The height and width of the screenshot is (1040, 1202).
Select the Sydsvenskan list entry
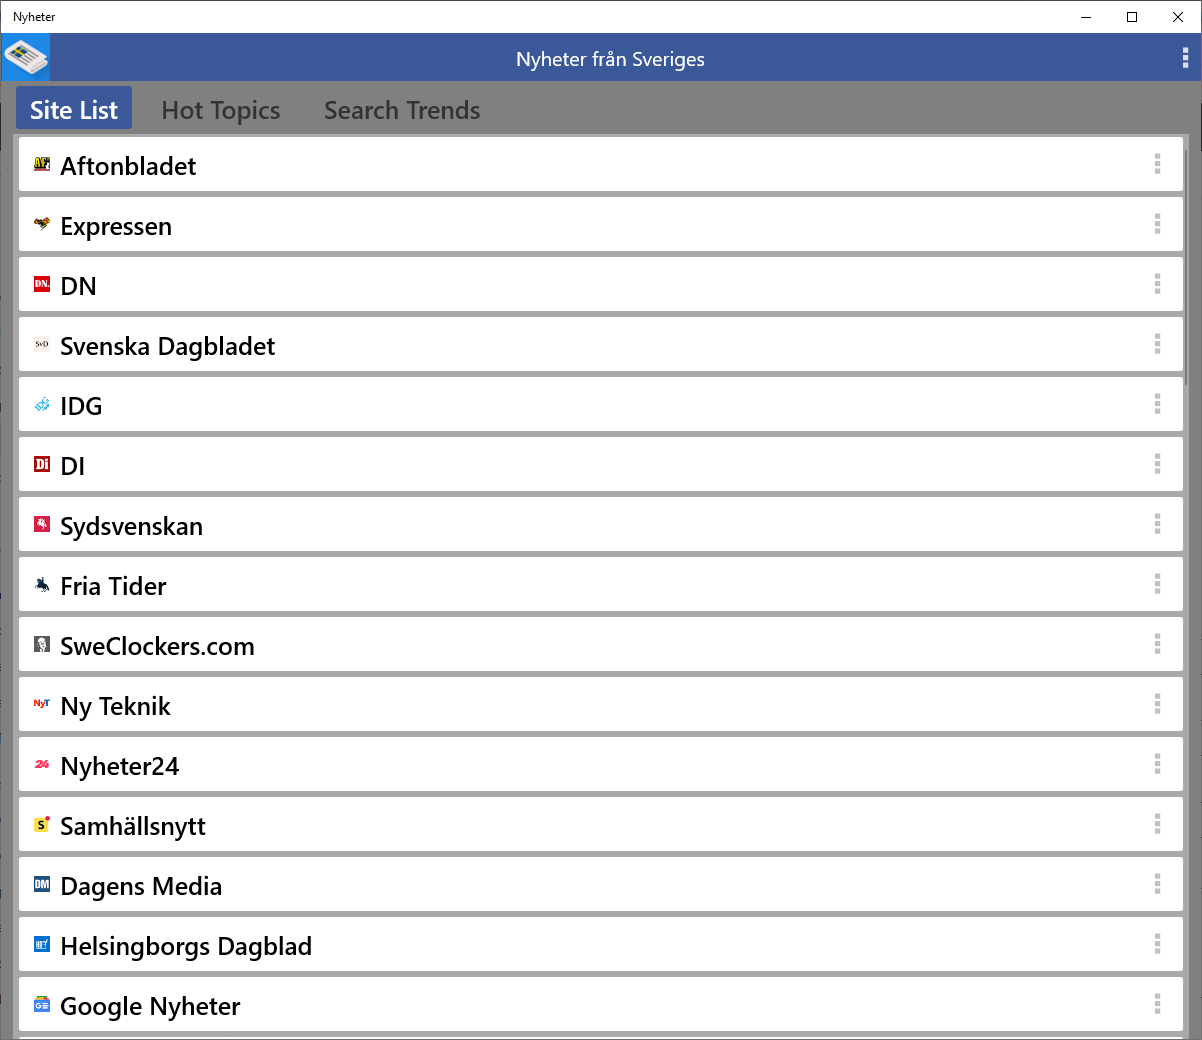click(600, 524)
